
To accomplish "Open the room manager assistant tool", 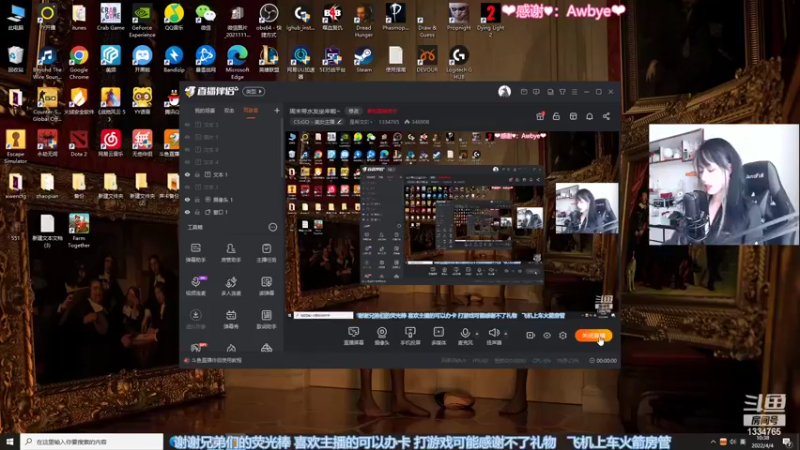I will click(x=231, y=253).
